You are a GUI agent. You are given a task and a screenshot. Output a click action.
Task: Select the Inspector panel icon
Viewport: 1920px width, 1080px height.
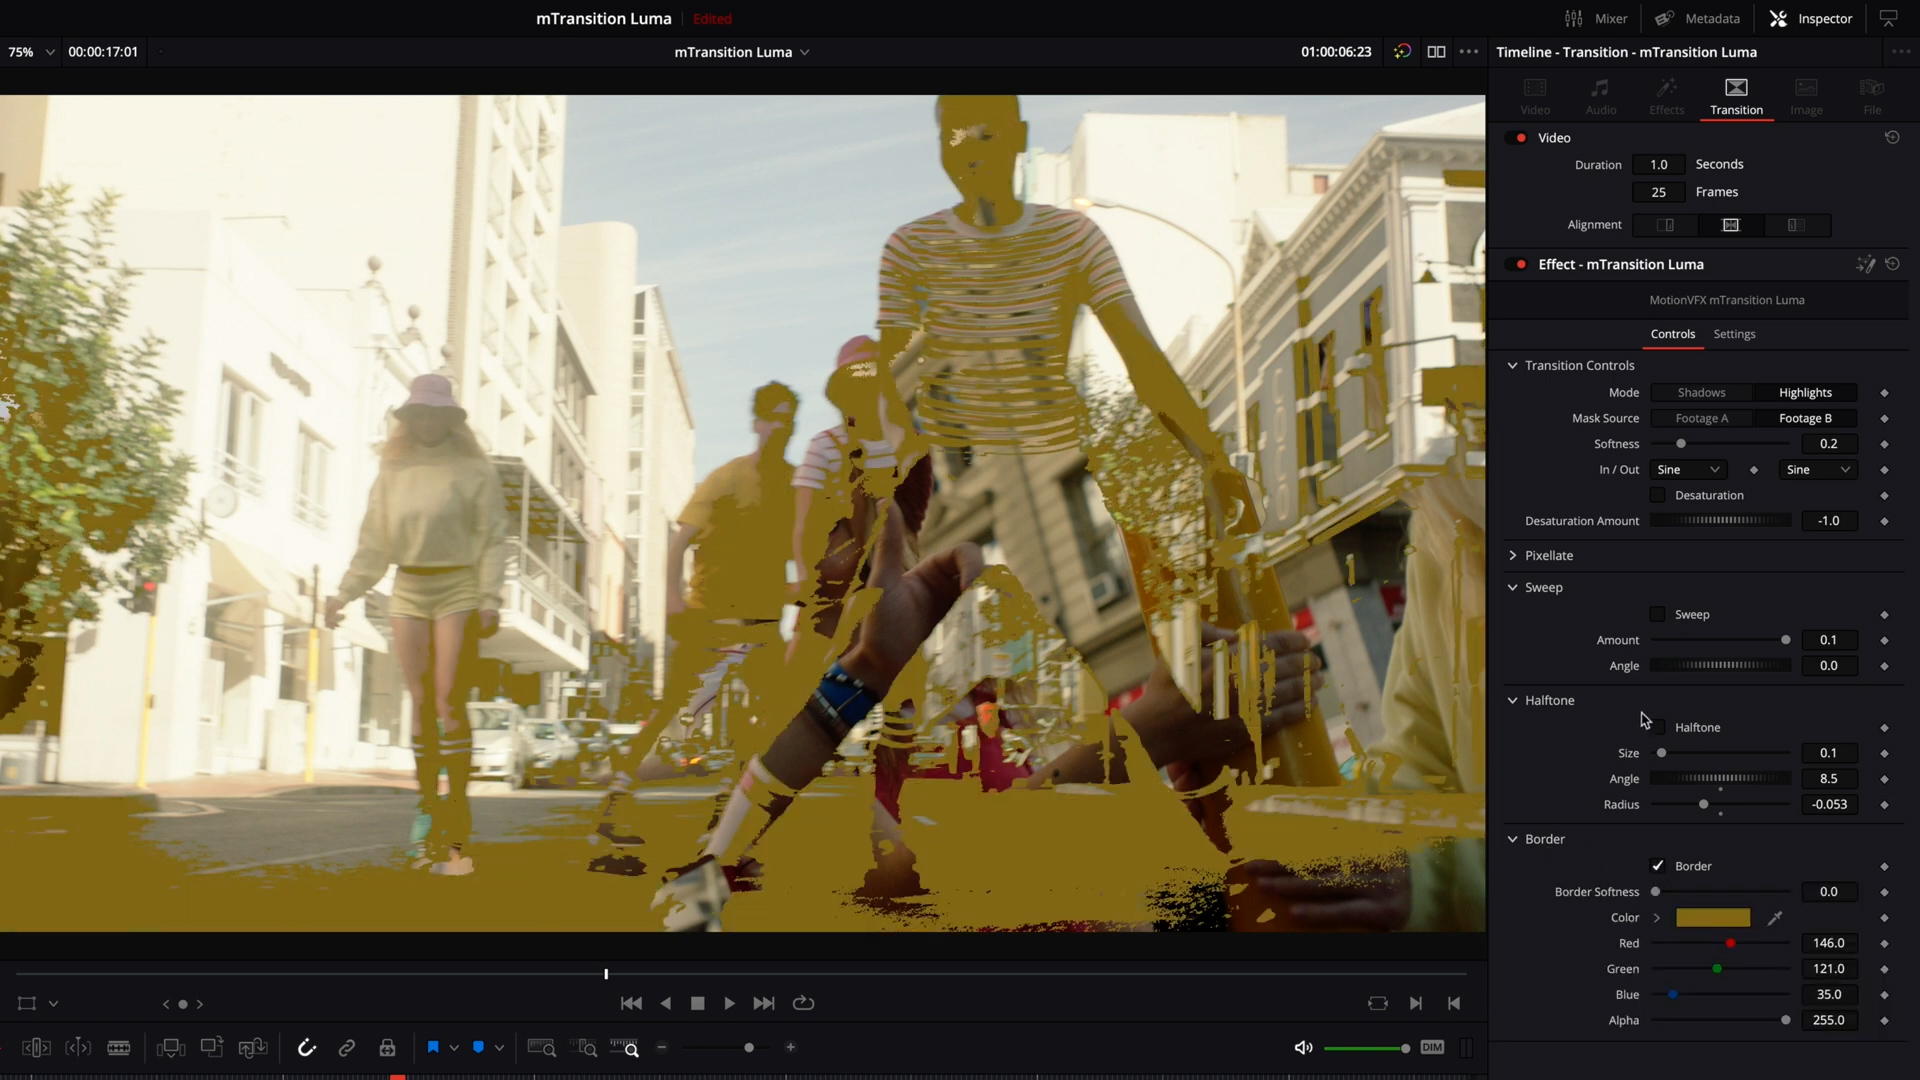1778,18
